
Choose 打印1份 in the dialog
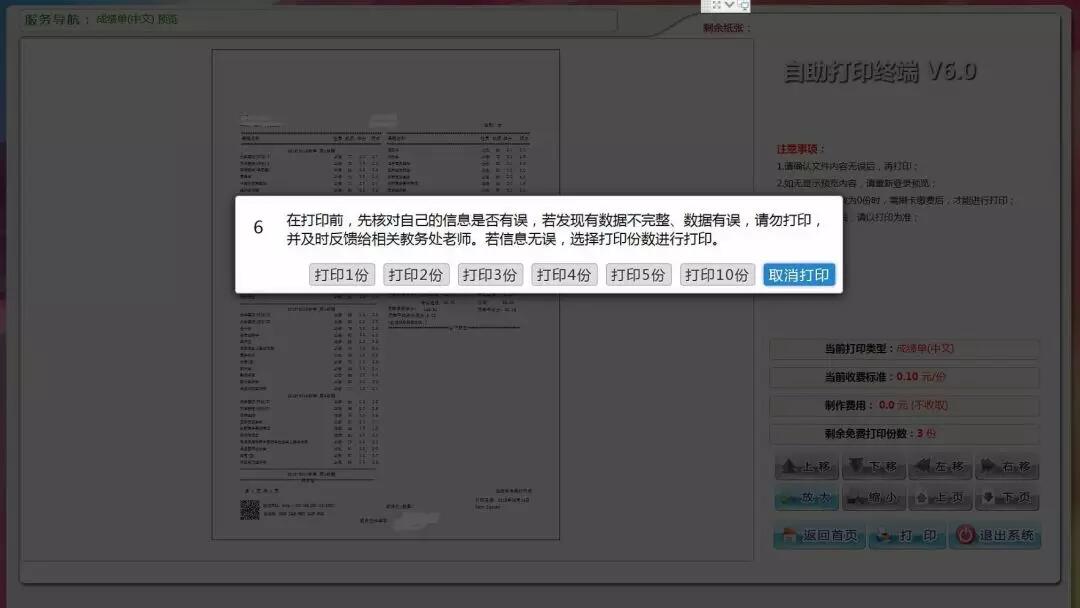coord(342,275)
